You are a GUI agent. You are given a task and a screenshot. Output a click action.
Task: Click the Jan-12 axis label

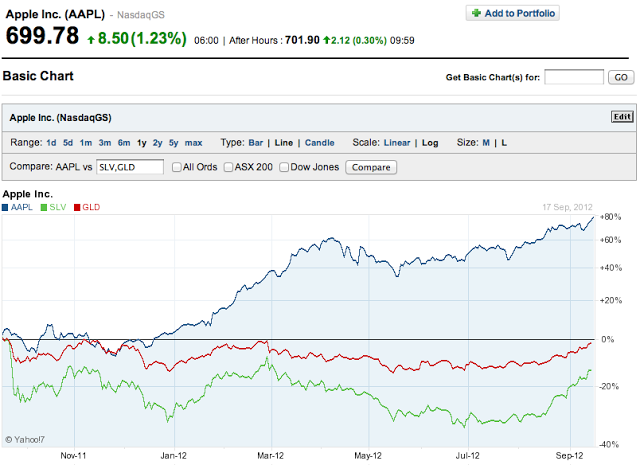coord(173,456)
